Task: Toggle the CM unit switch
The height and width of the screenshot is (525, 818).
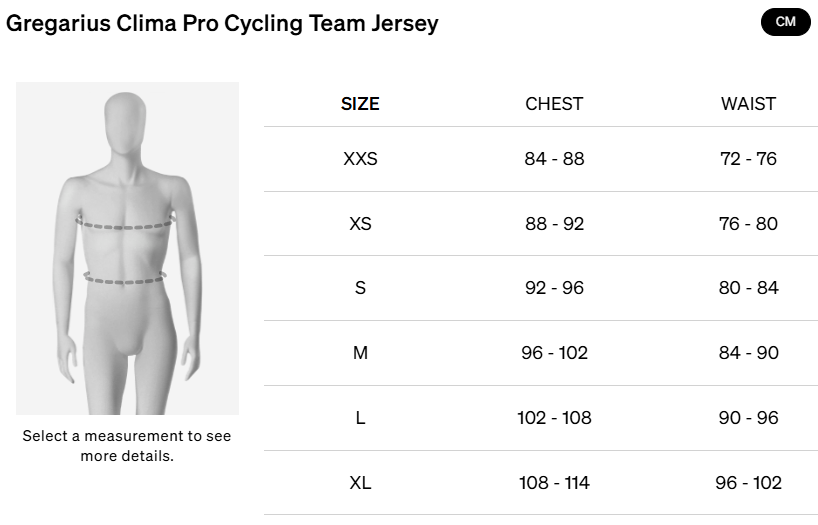Action: tap(785, 22)
